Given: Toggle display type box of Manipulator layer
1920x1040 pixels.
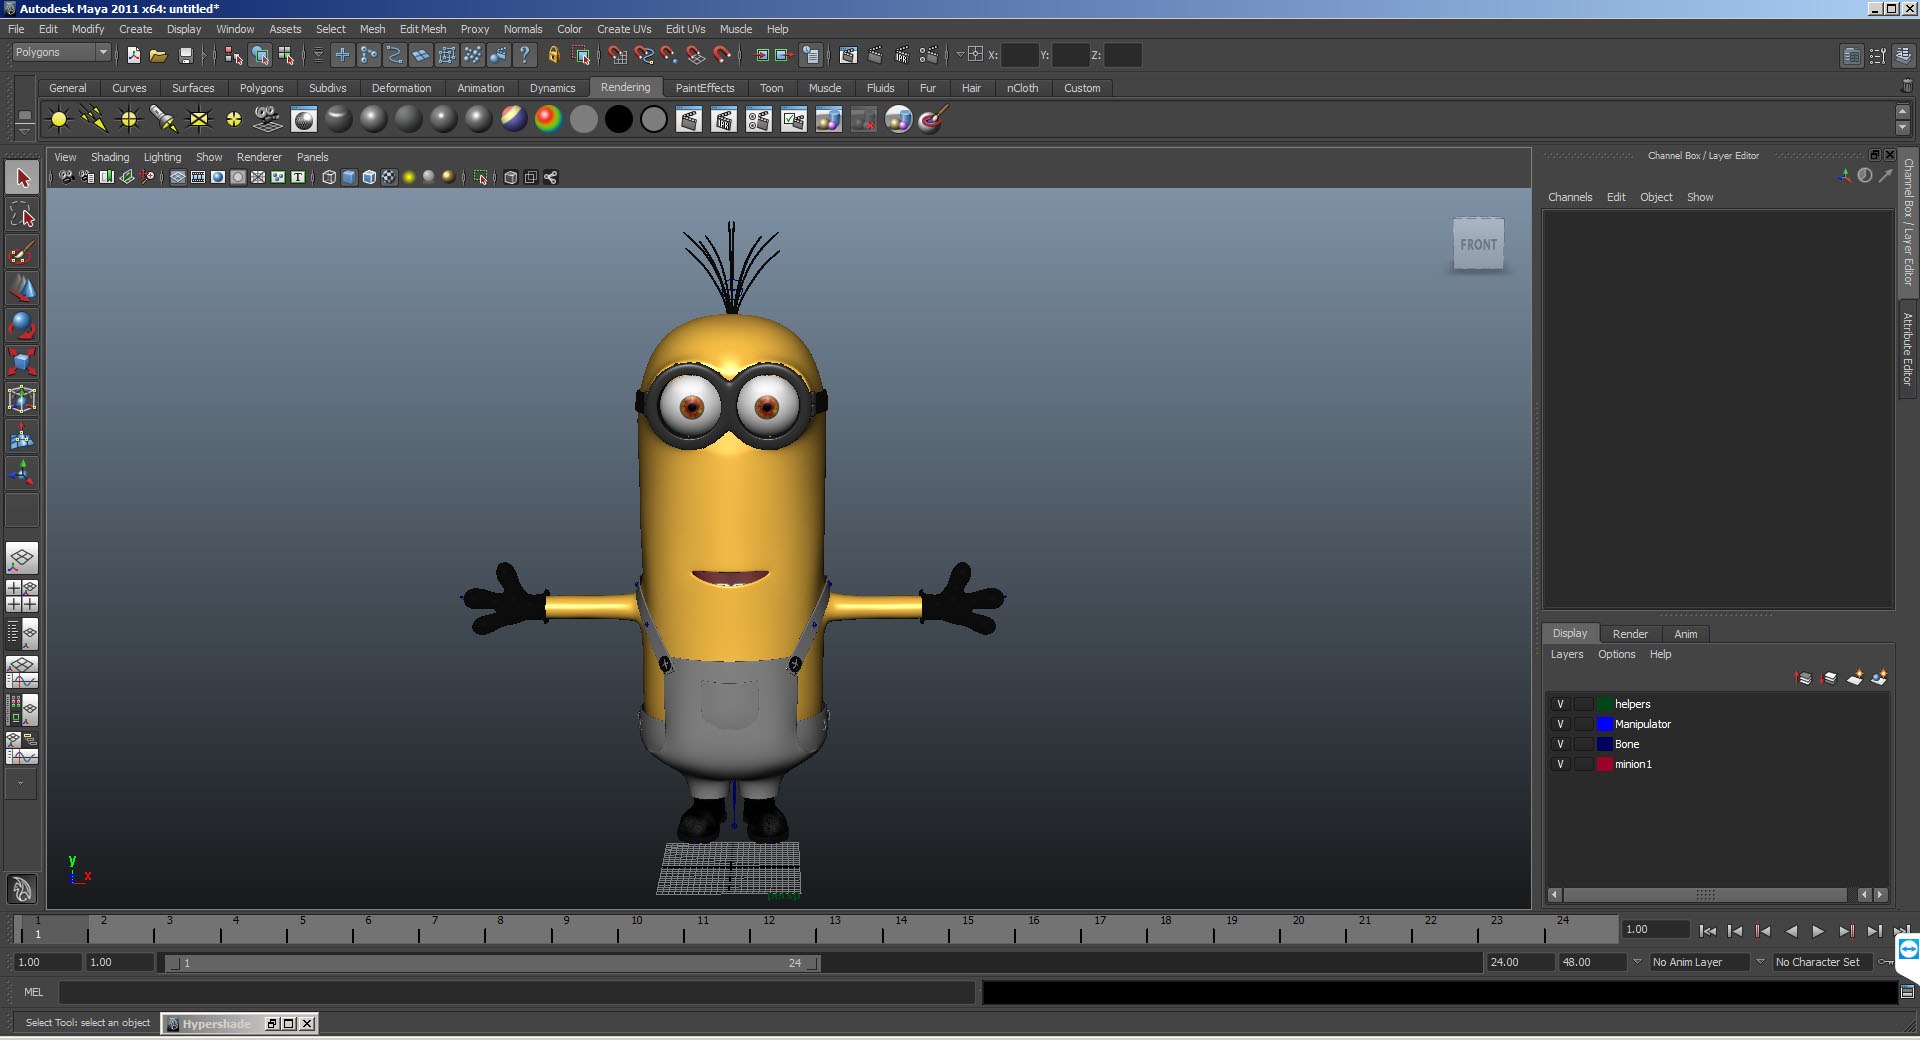Looking at the screenshot, I should click(x=1584, y=724).
